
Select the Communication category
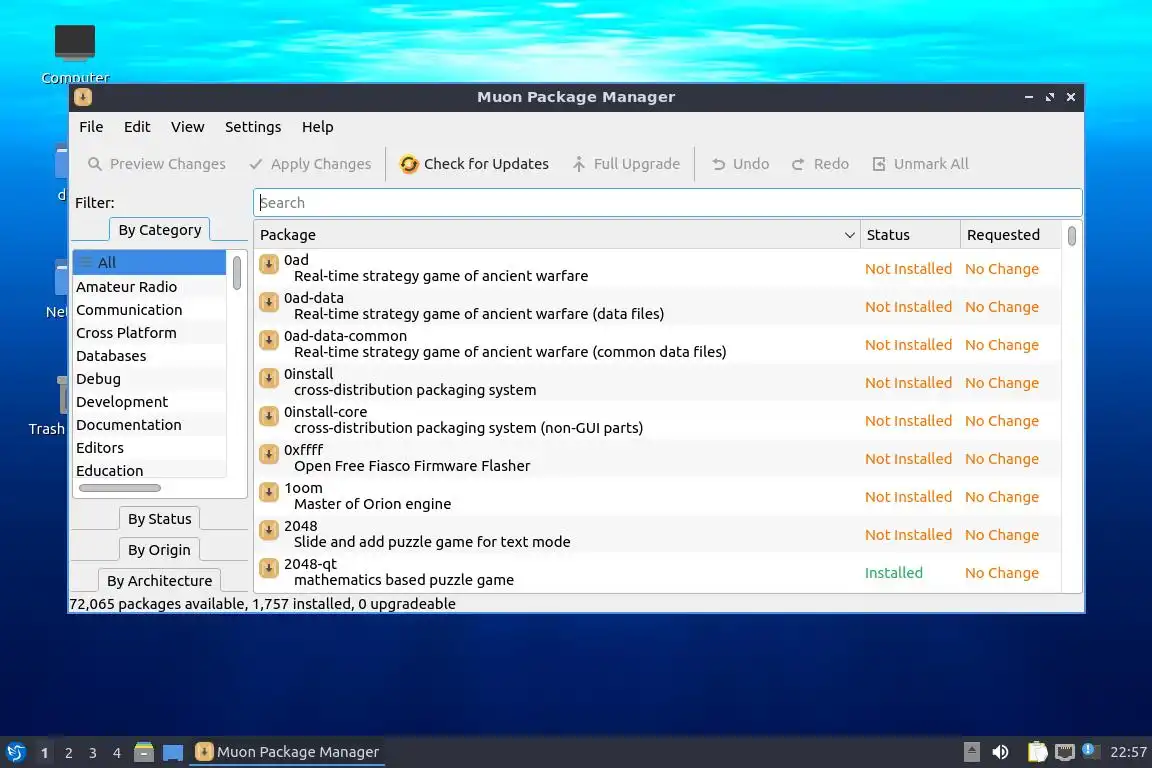150,310
